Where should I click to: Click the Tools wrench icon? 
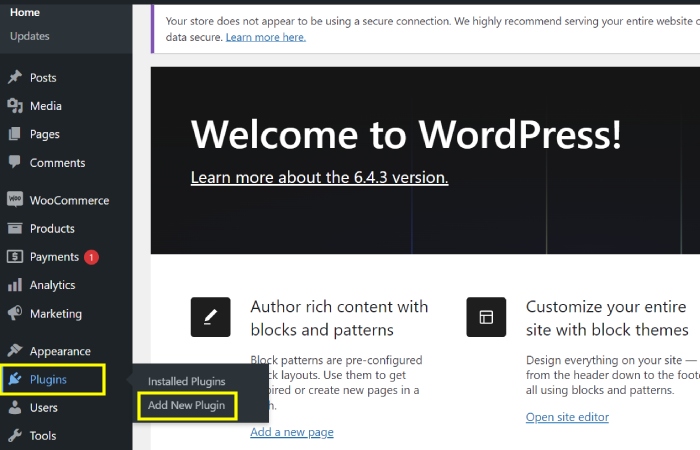coord(15,435)
